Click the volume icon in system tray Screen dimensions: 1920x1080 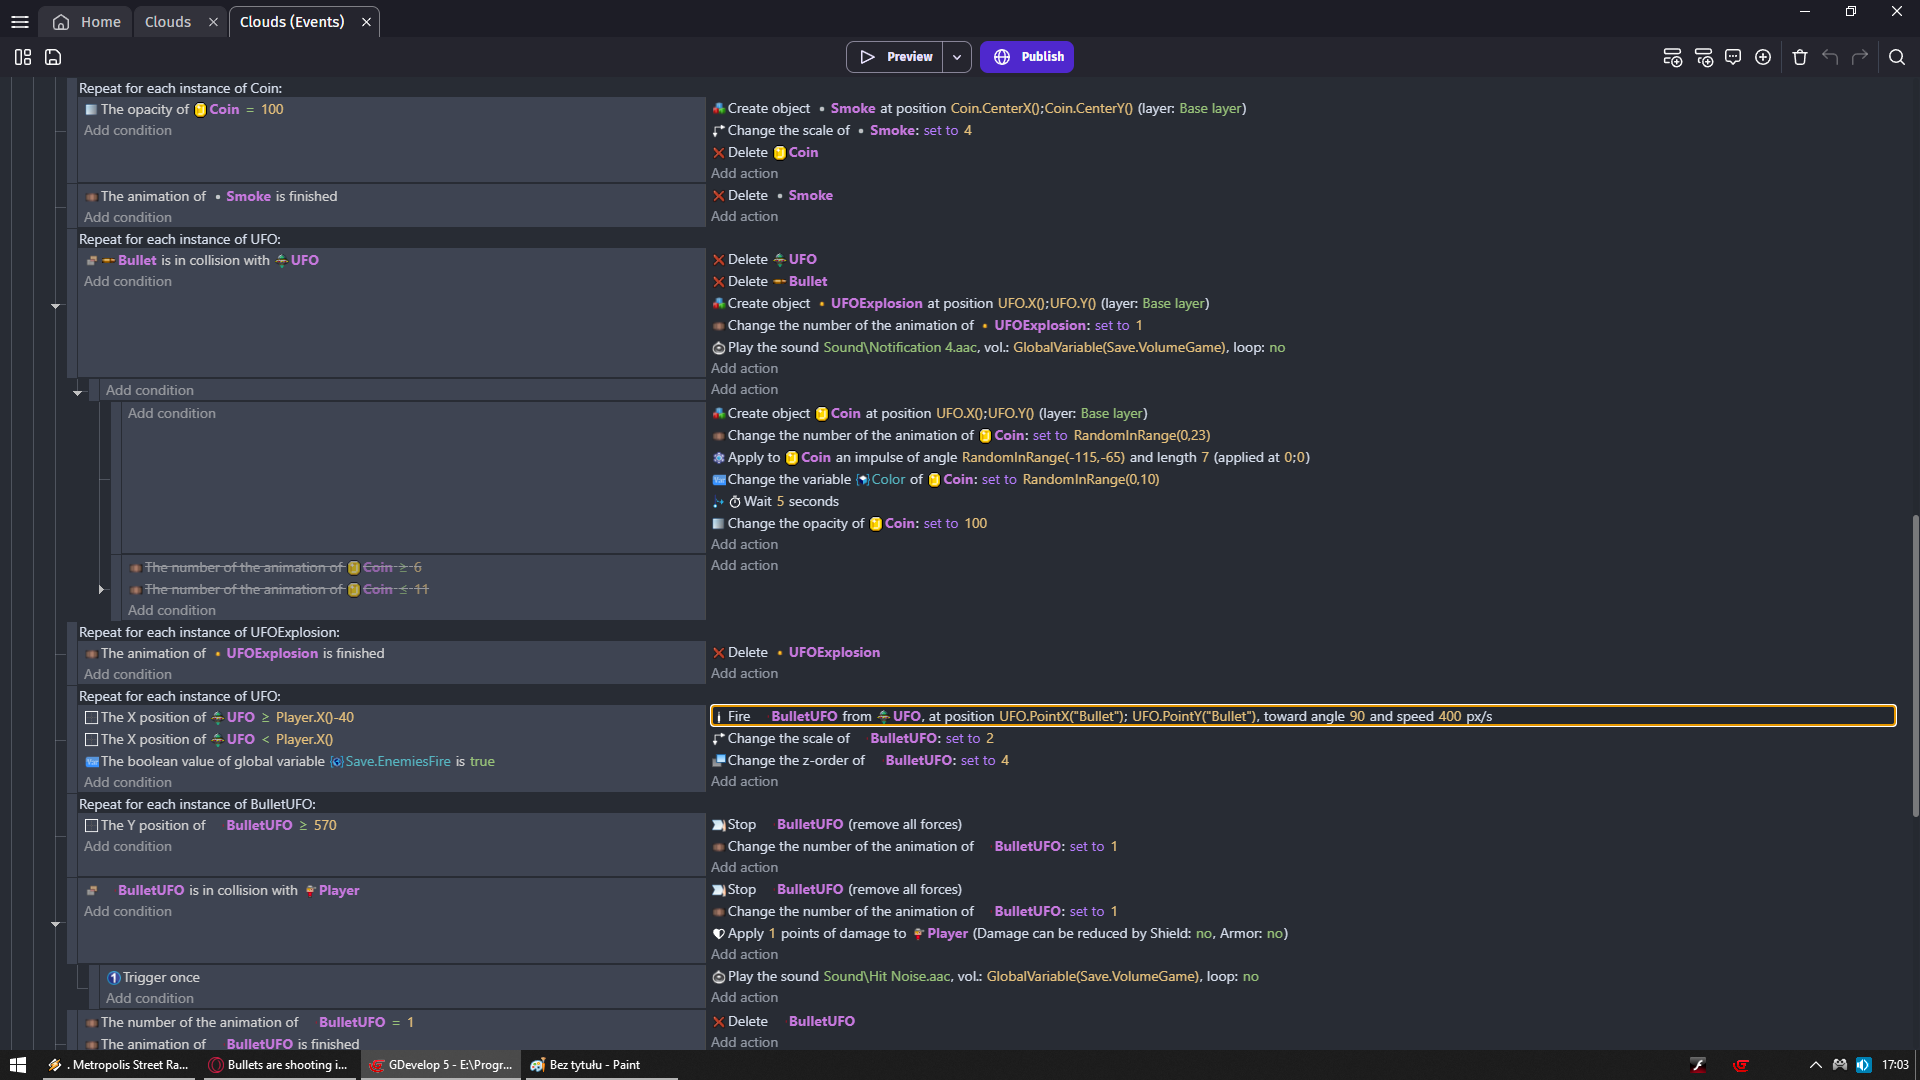pos(1864,1065)
